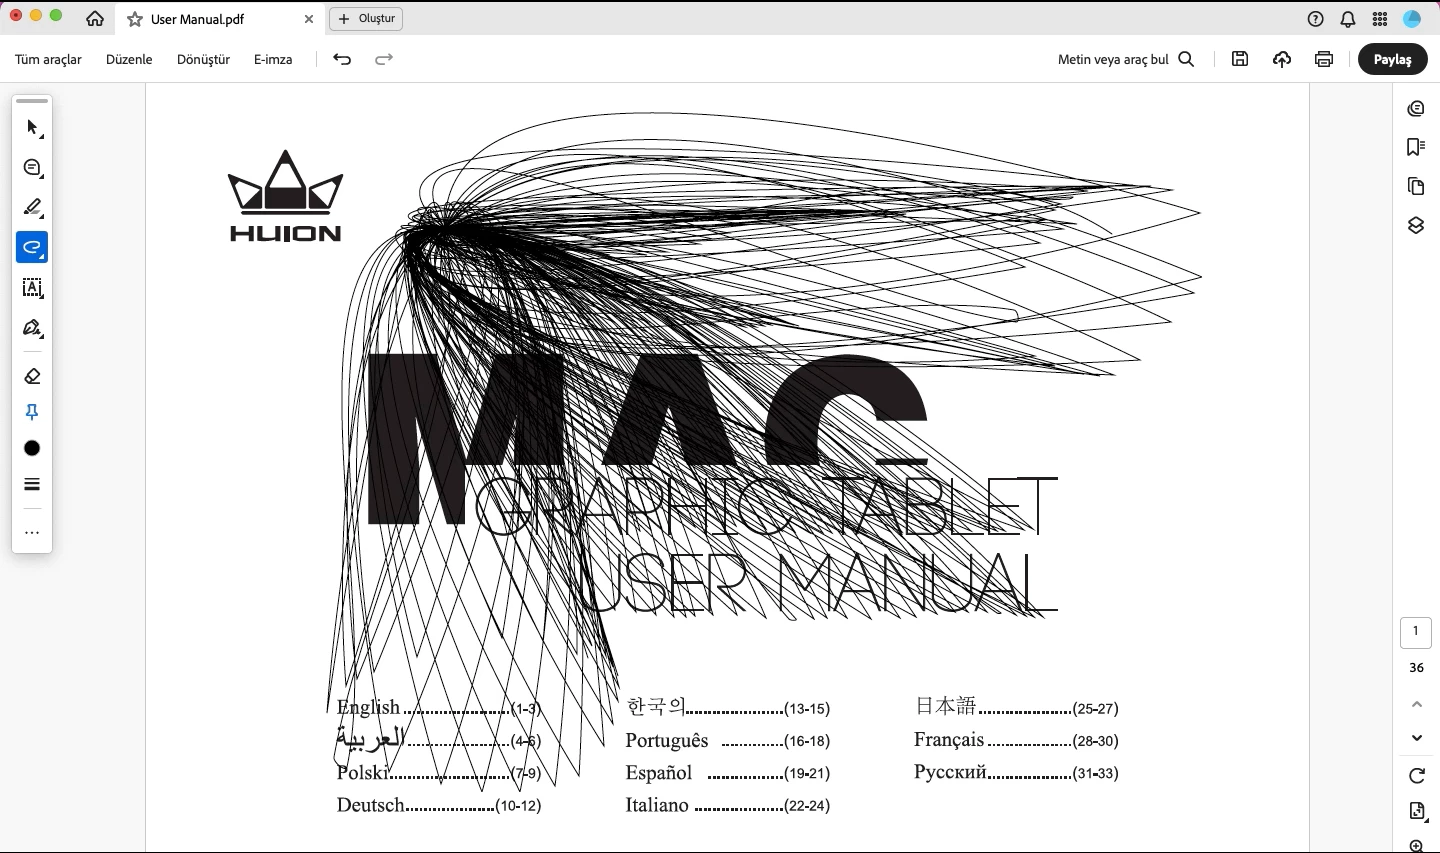This screenshot has width=1440, height=853.
Task: Rotate the page view clockwise
Action: [1416, 776]
